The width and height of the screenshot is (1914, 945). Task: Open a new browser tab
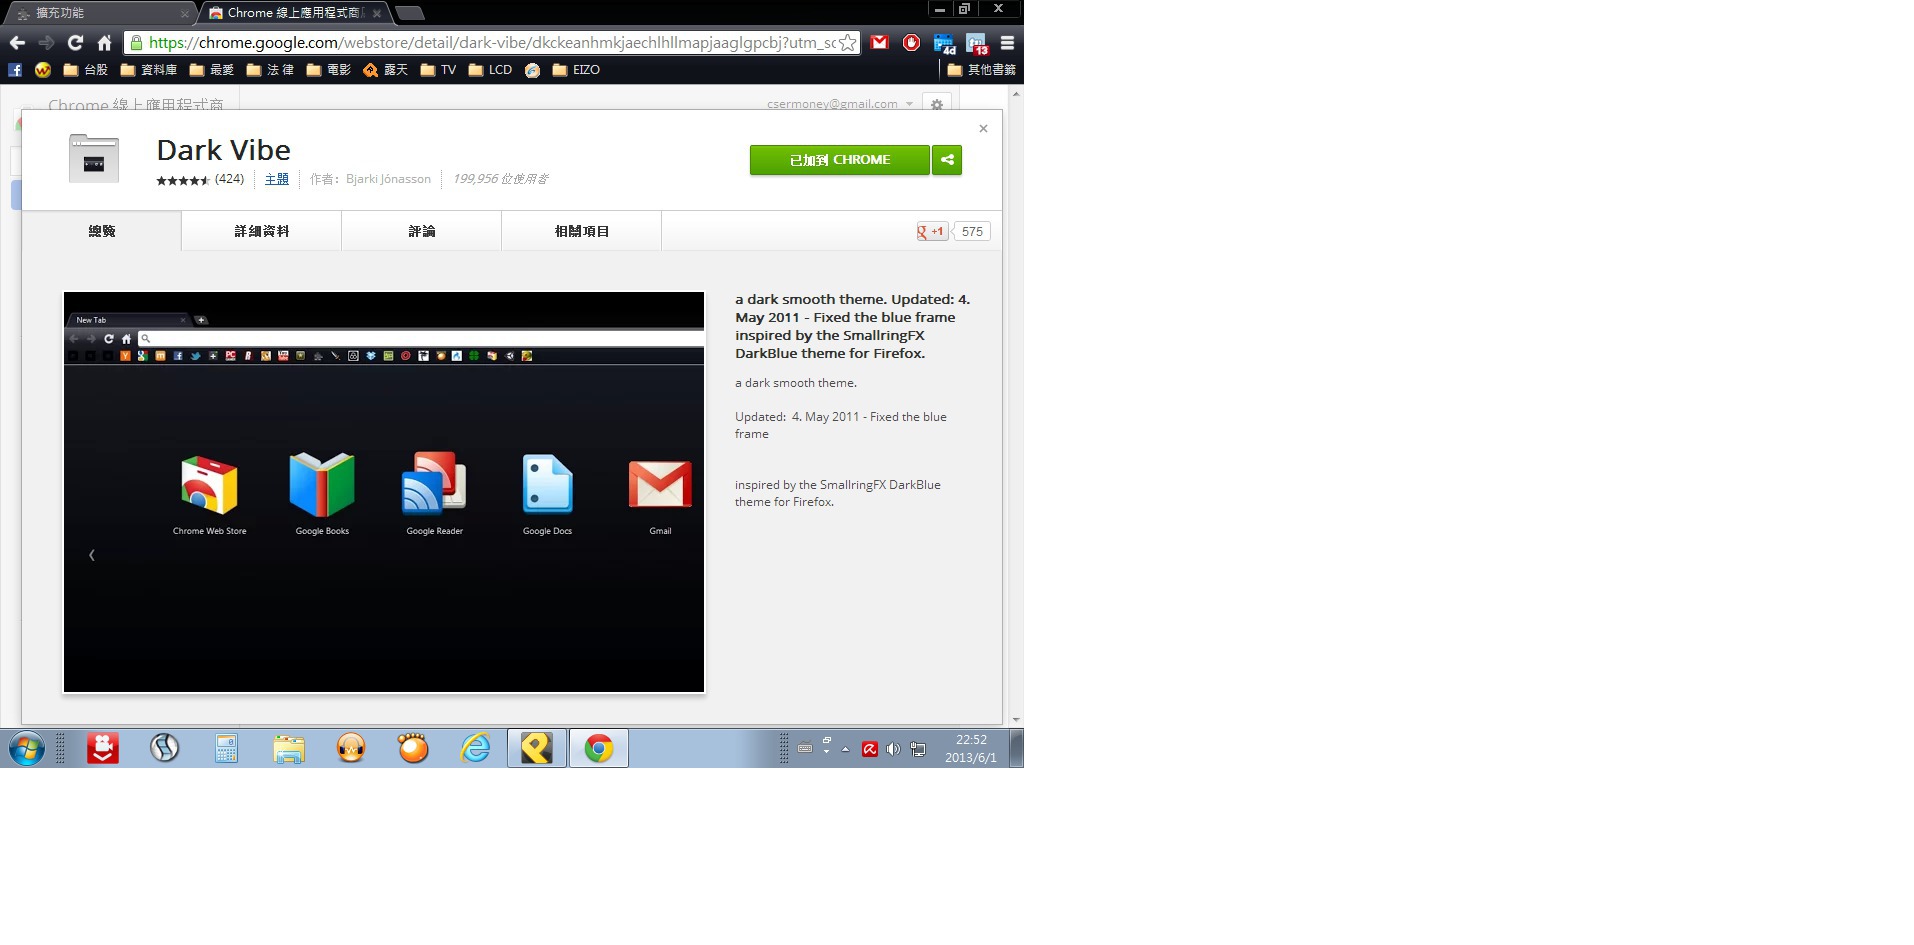click(x=410, y=13)
